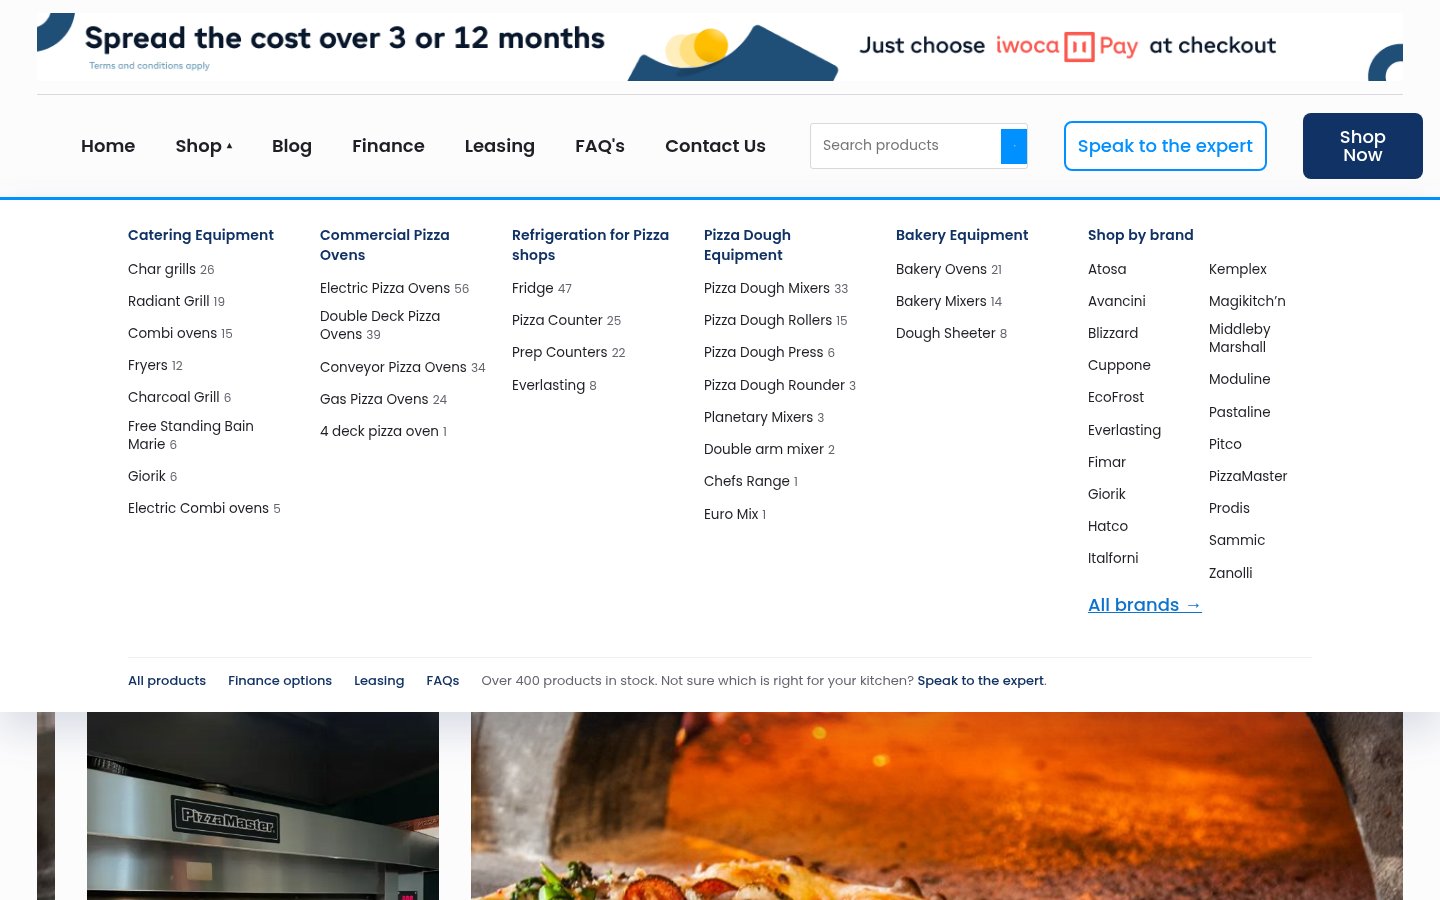Click the PizzaMaster oven image
This screenshot has height=900, width=1440.
point(263,806)
